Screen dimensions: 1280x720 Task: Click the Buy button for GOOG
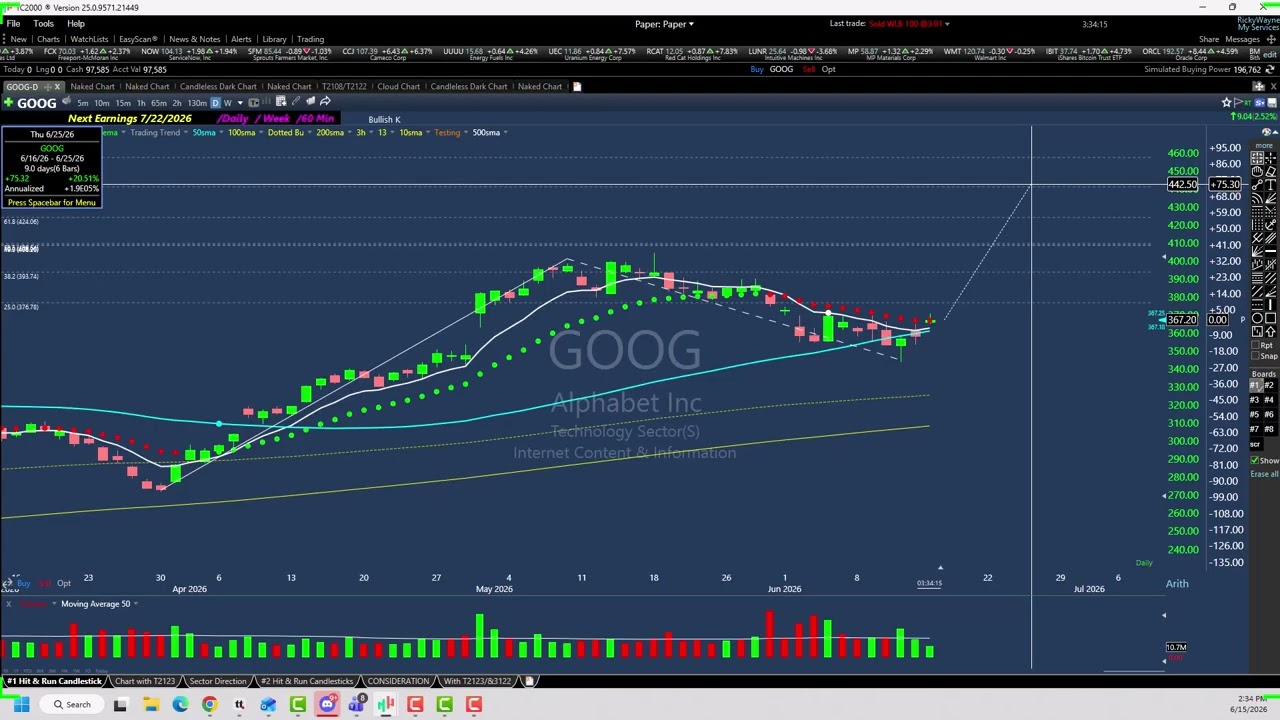point(757,69)
